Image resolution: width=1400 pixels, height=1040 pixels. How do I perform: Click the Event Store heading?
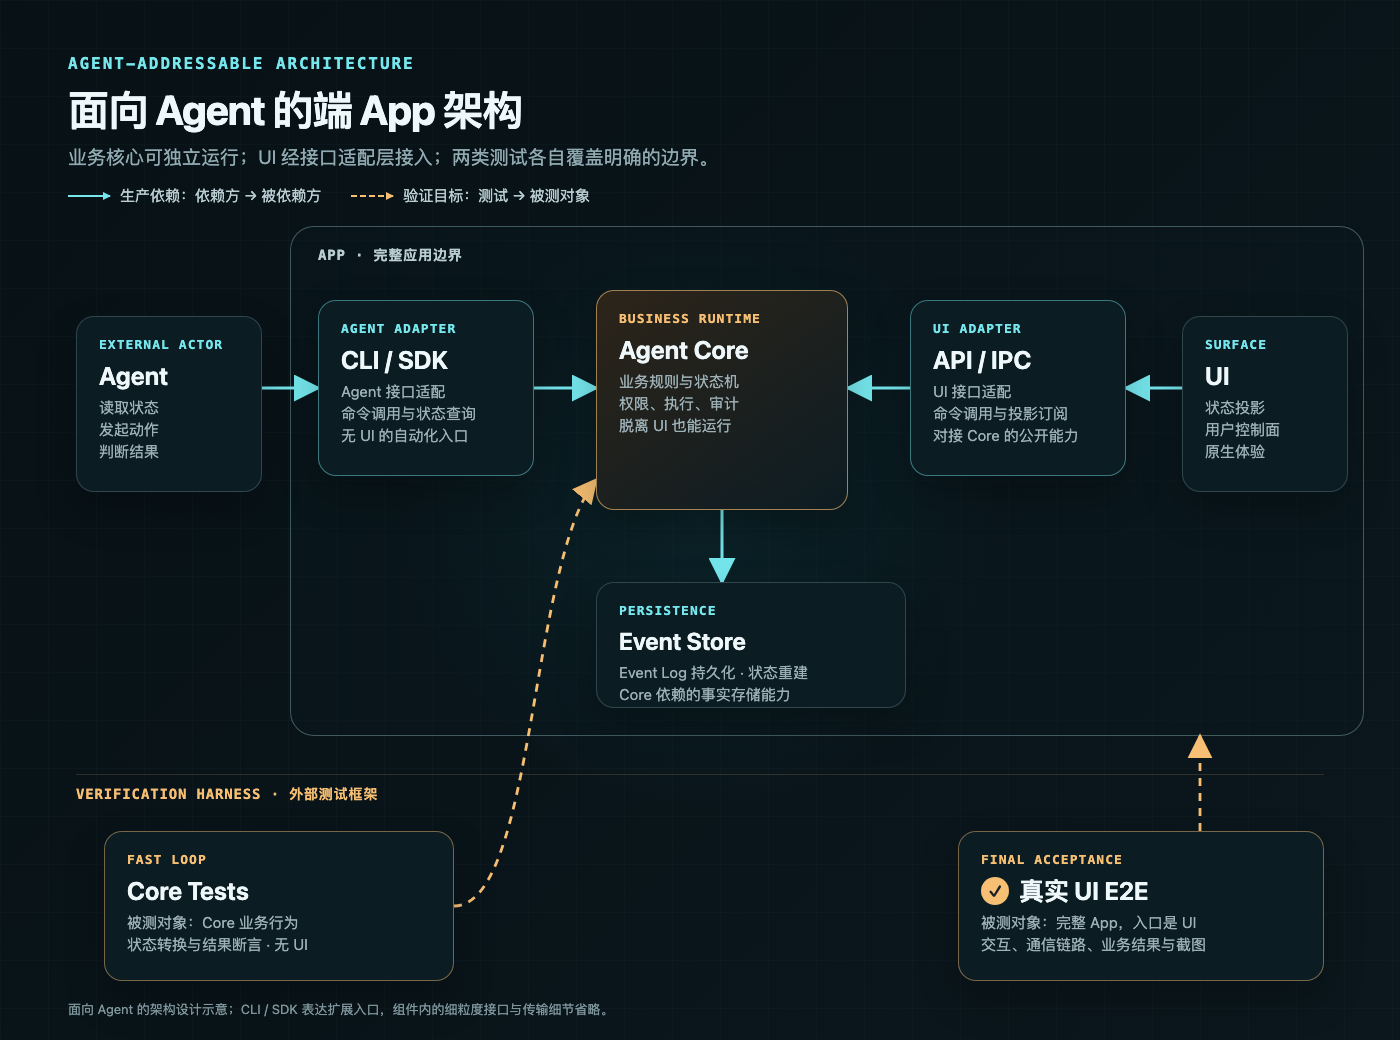coord(682,642)
